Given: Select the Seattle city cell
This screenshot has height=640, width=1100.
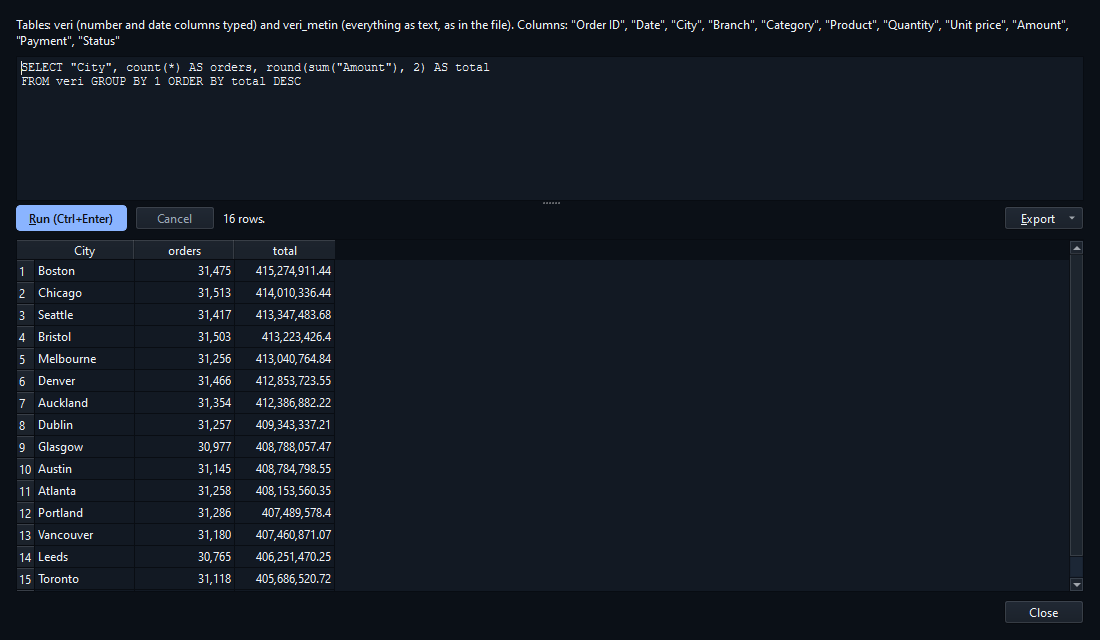Looking at the screenshot, I should pos(84,315).
